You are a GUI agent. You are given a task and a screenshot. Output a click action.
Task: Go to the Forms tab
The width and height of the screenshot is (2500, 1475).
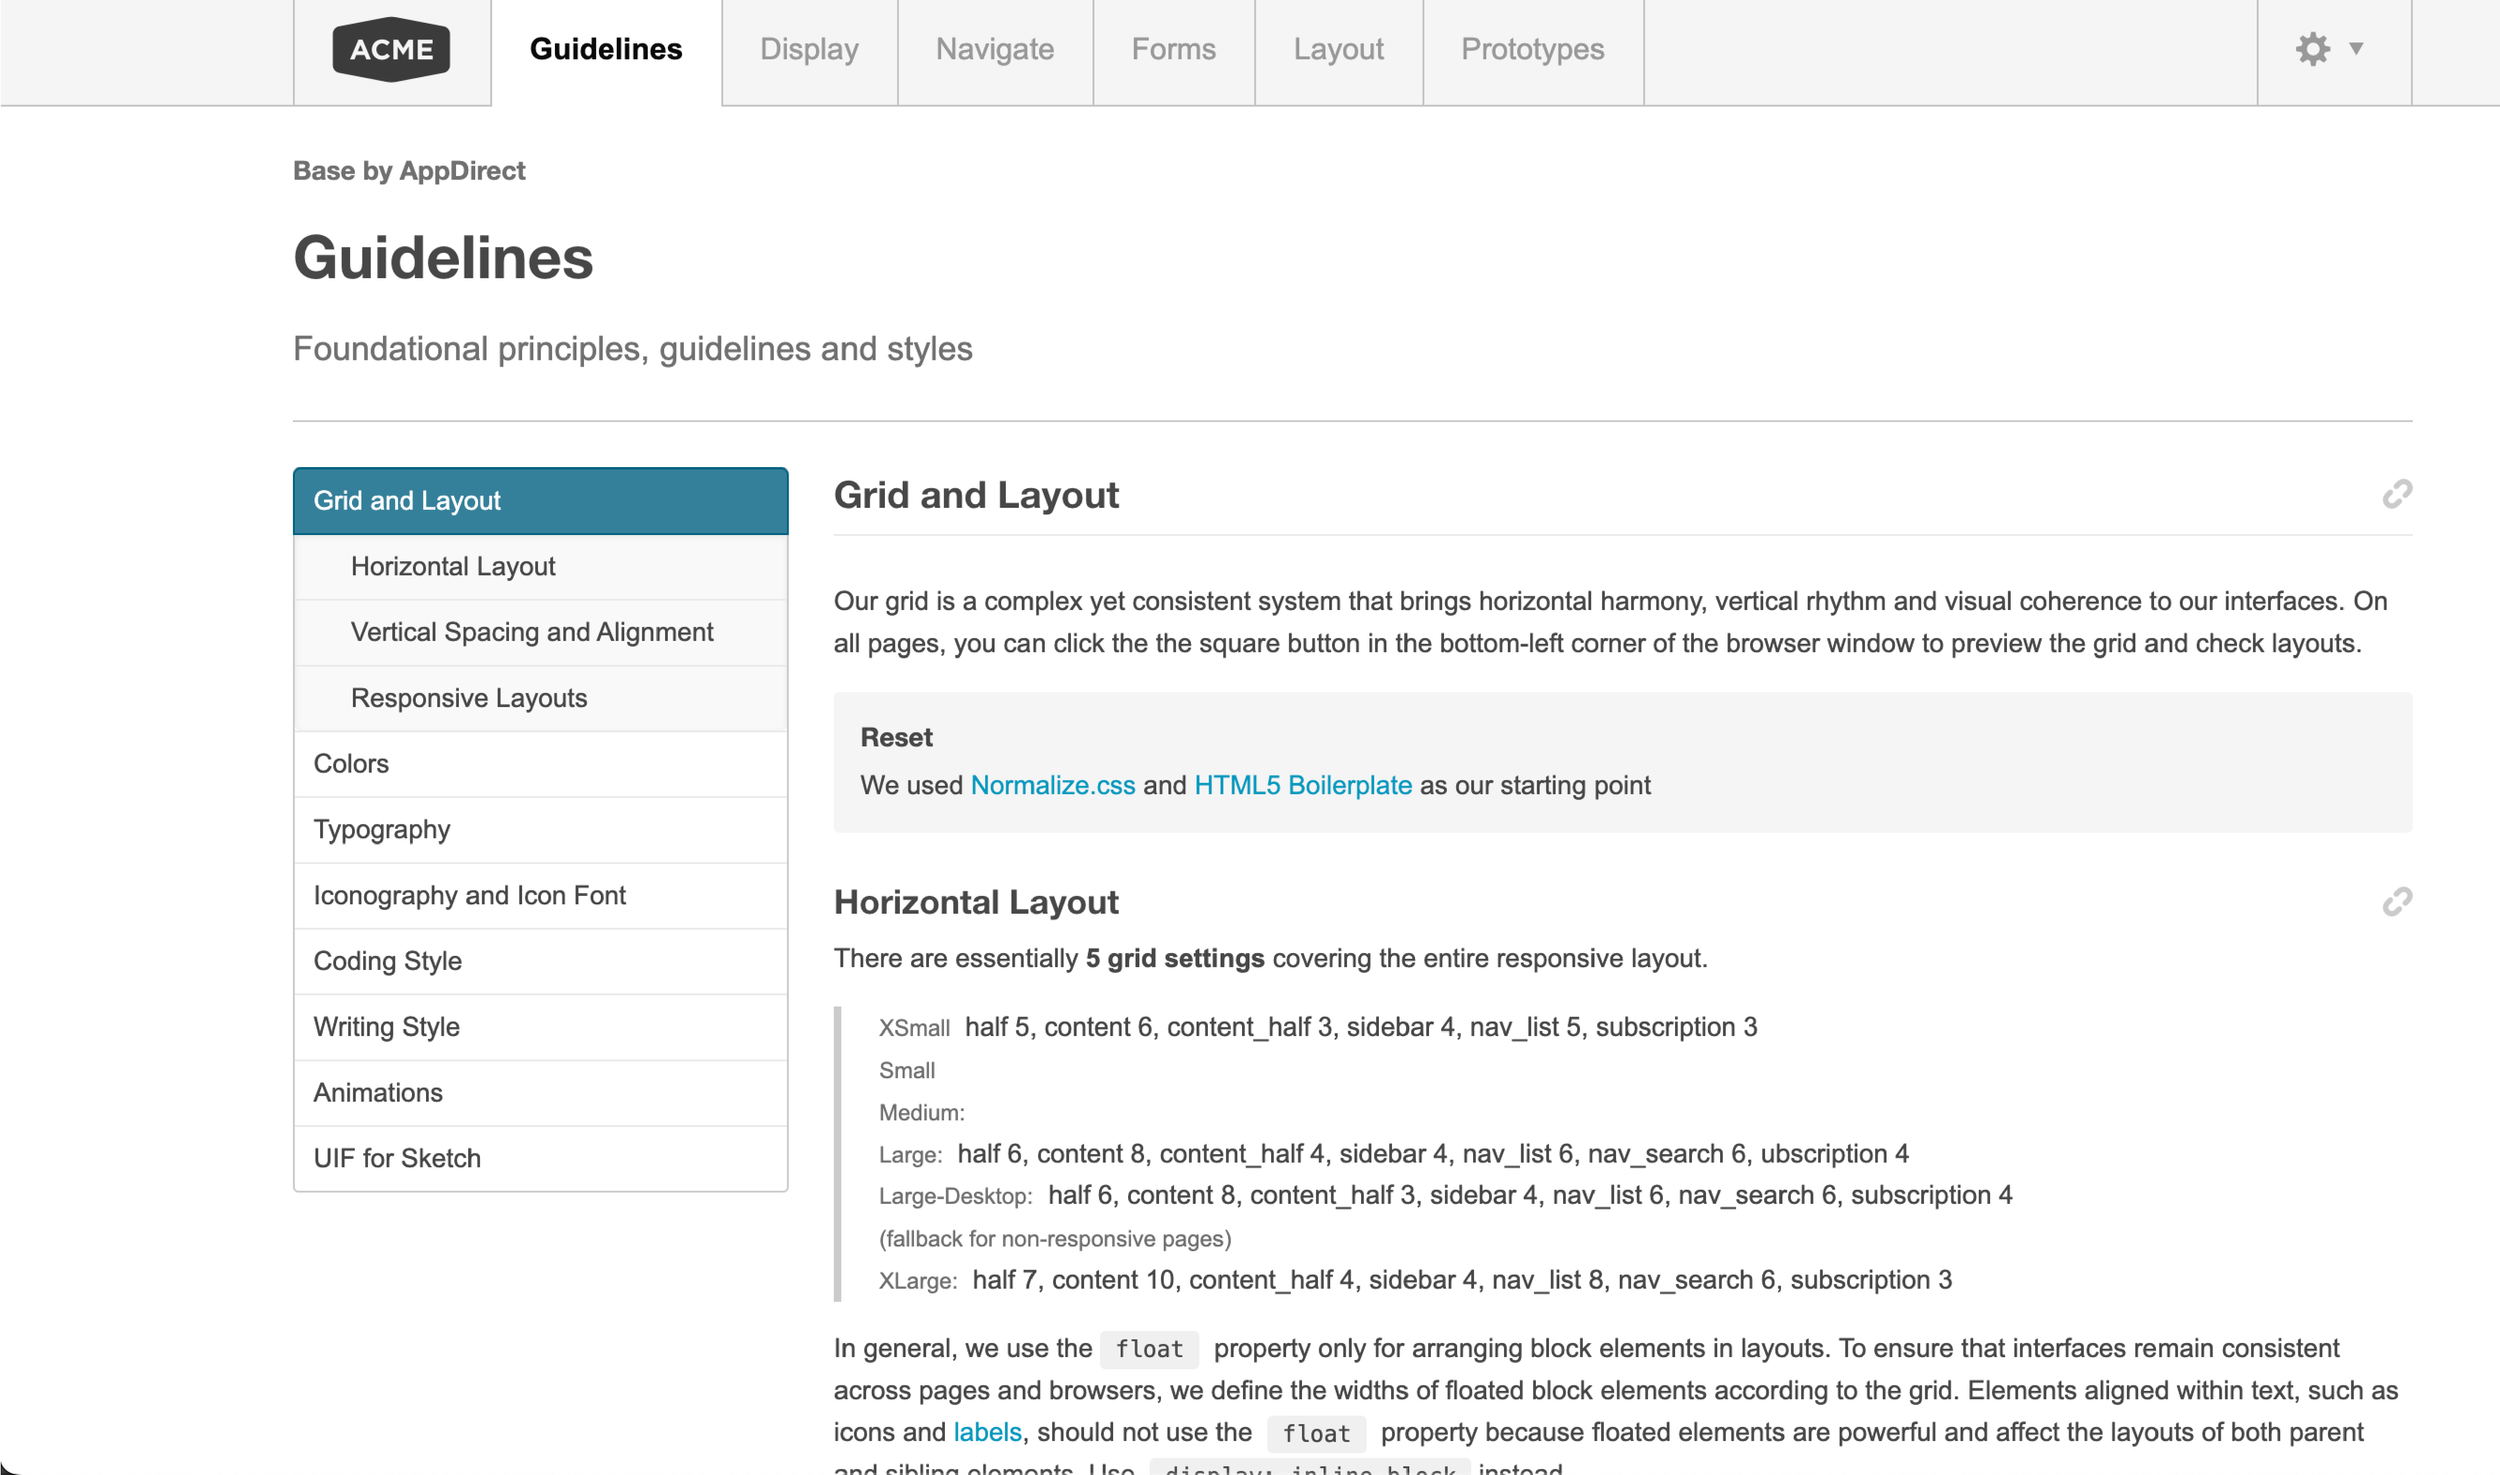click(x=1173, y=49)
